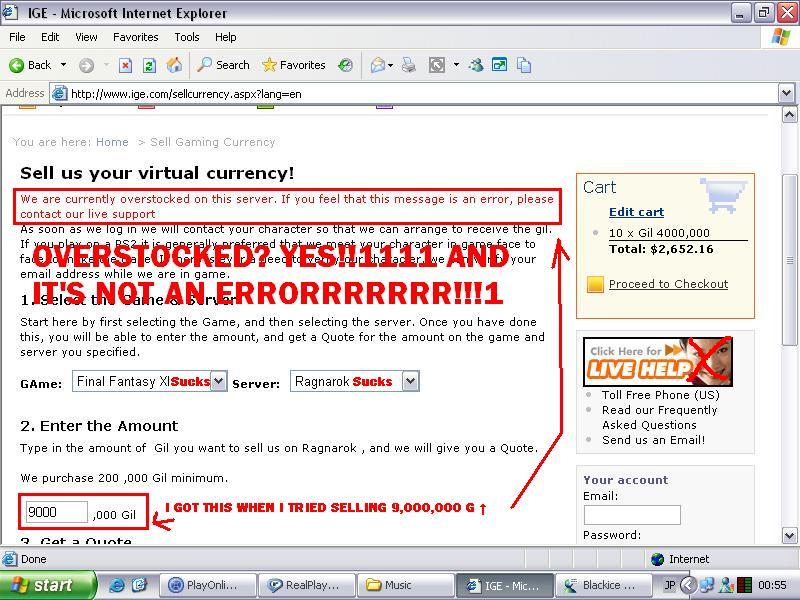Expand the address bar dropdown
This screenshot has width=800, height=600.
786,94
